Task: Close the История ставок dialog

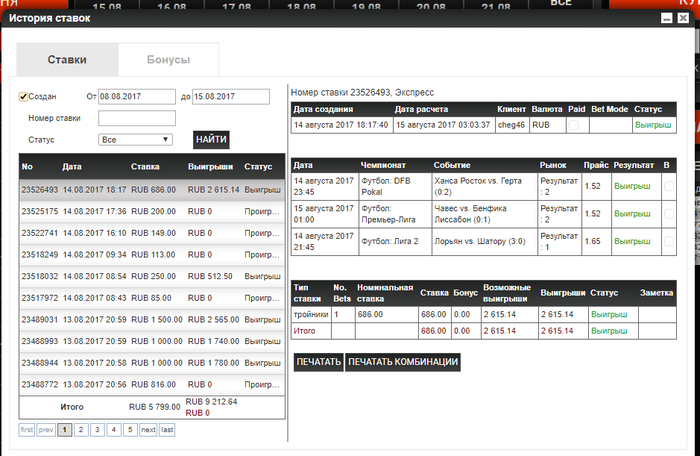Action: coord(683,18)
